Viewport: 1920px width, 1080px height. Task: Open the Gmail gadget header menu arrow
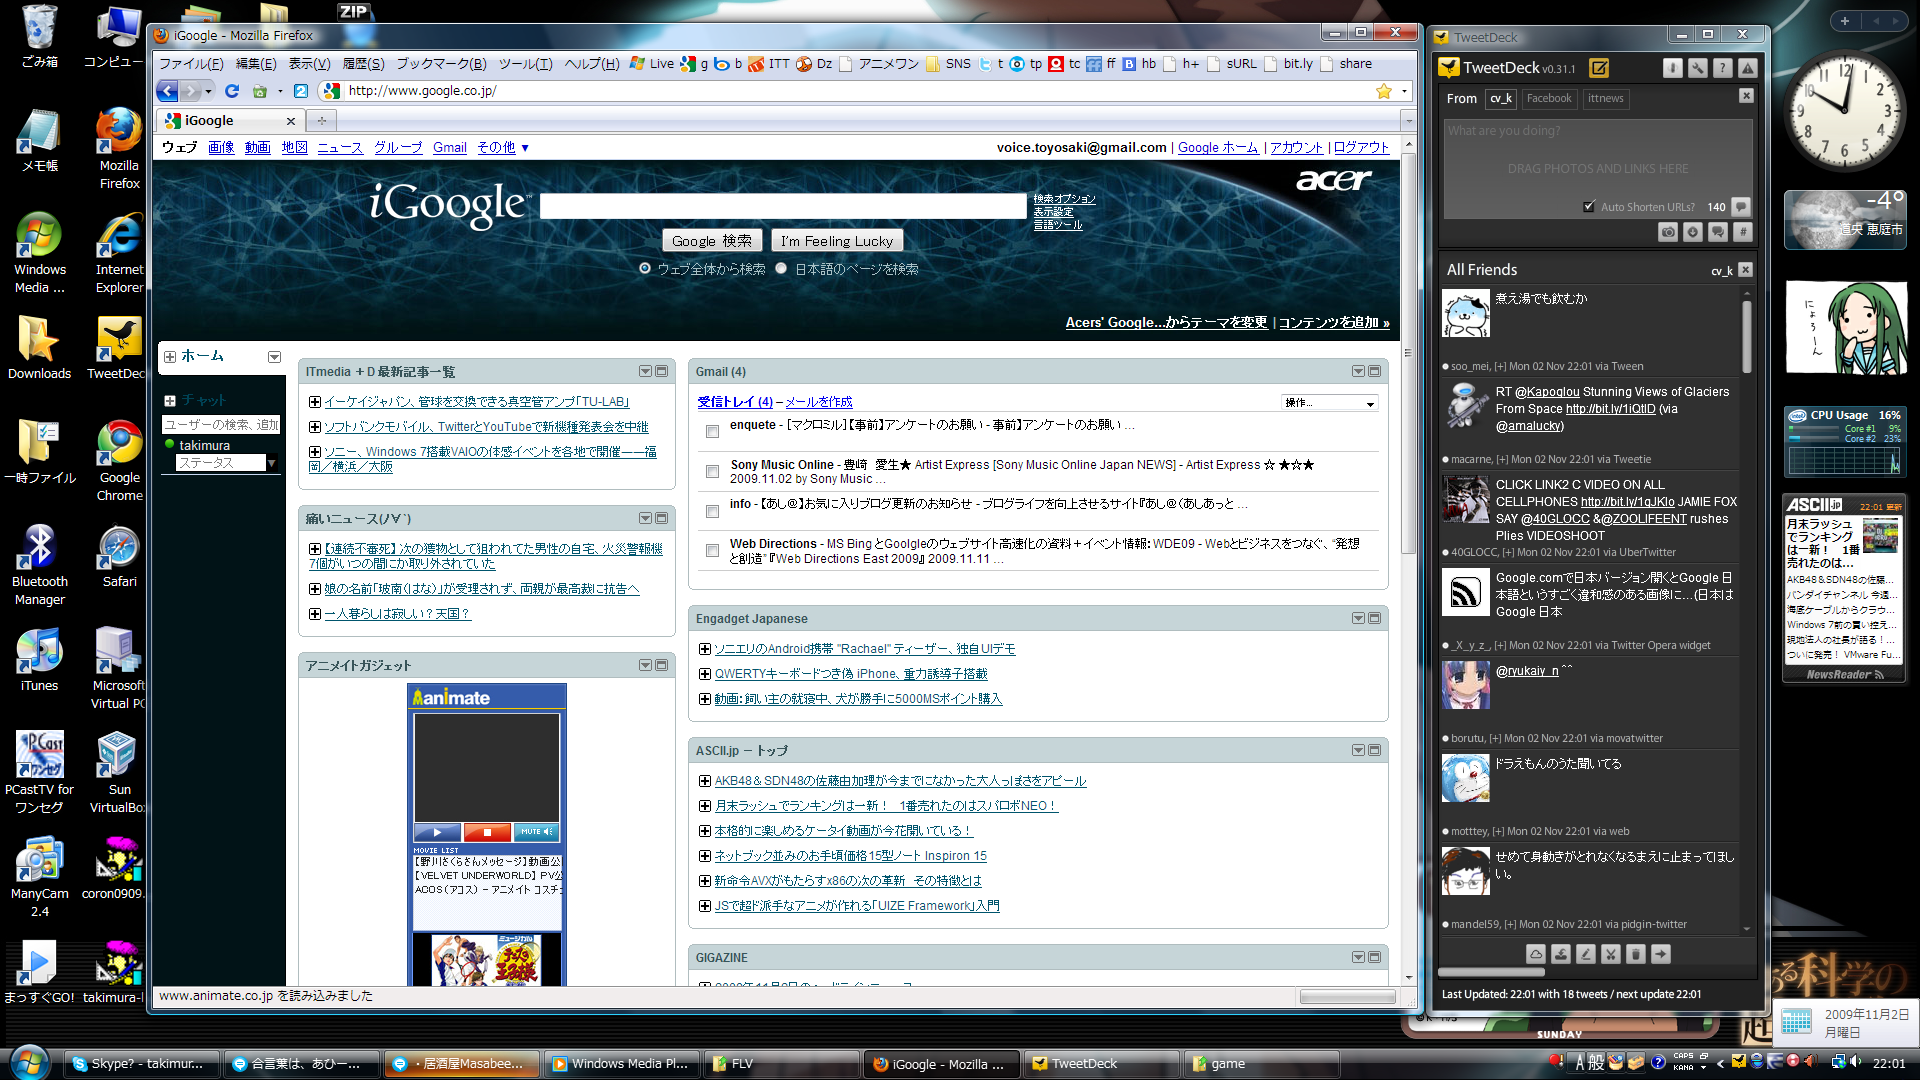[x=1358, y=371]
